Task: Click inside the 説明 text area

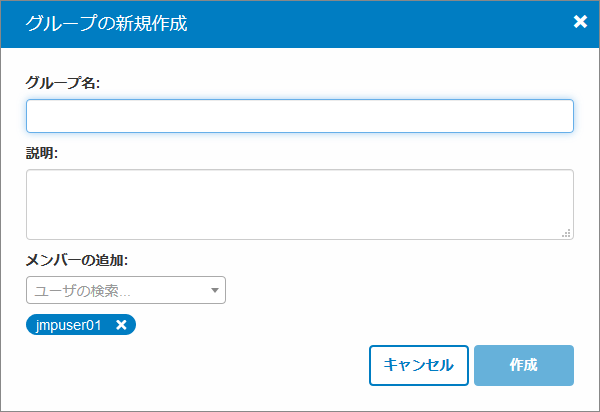Action: click(x=299, y=204)
